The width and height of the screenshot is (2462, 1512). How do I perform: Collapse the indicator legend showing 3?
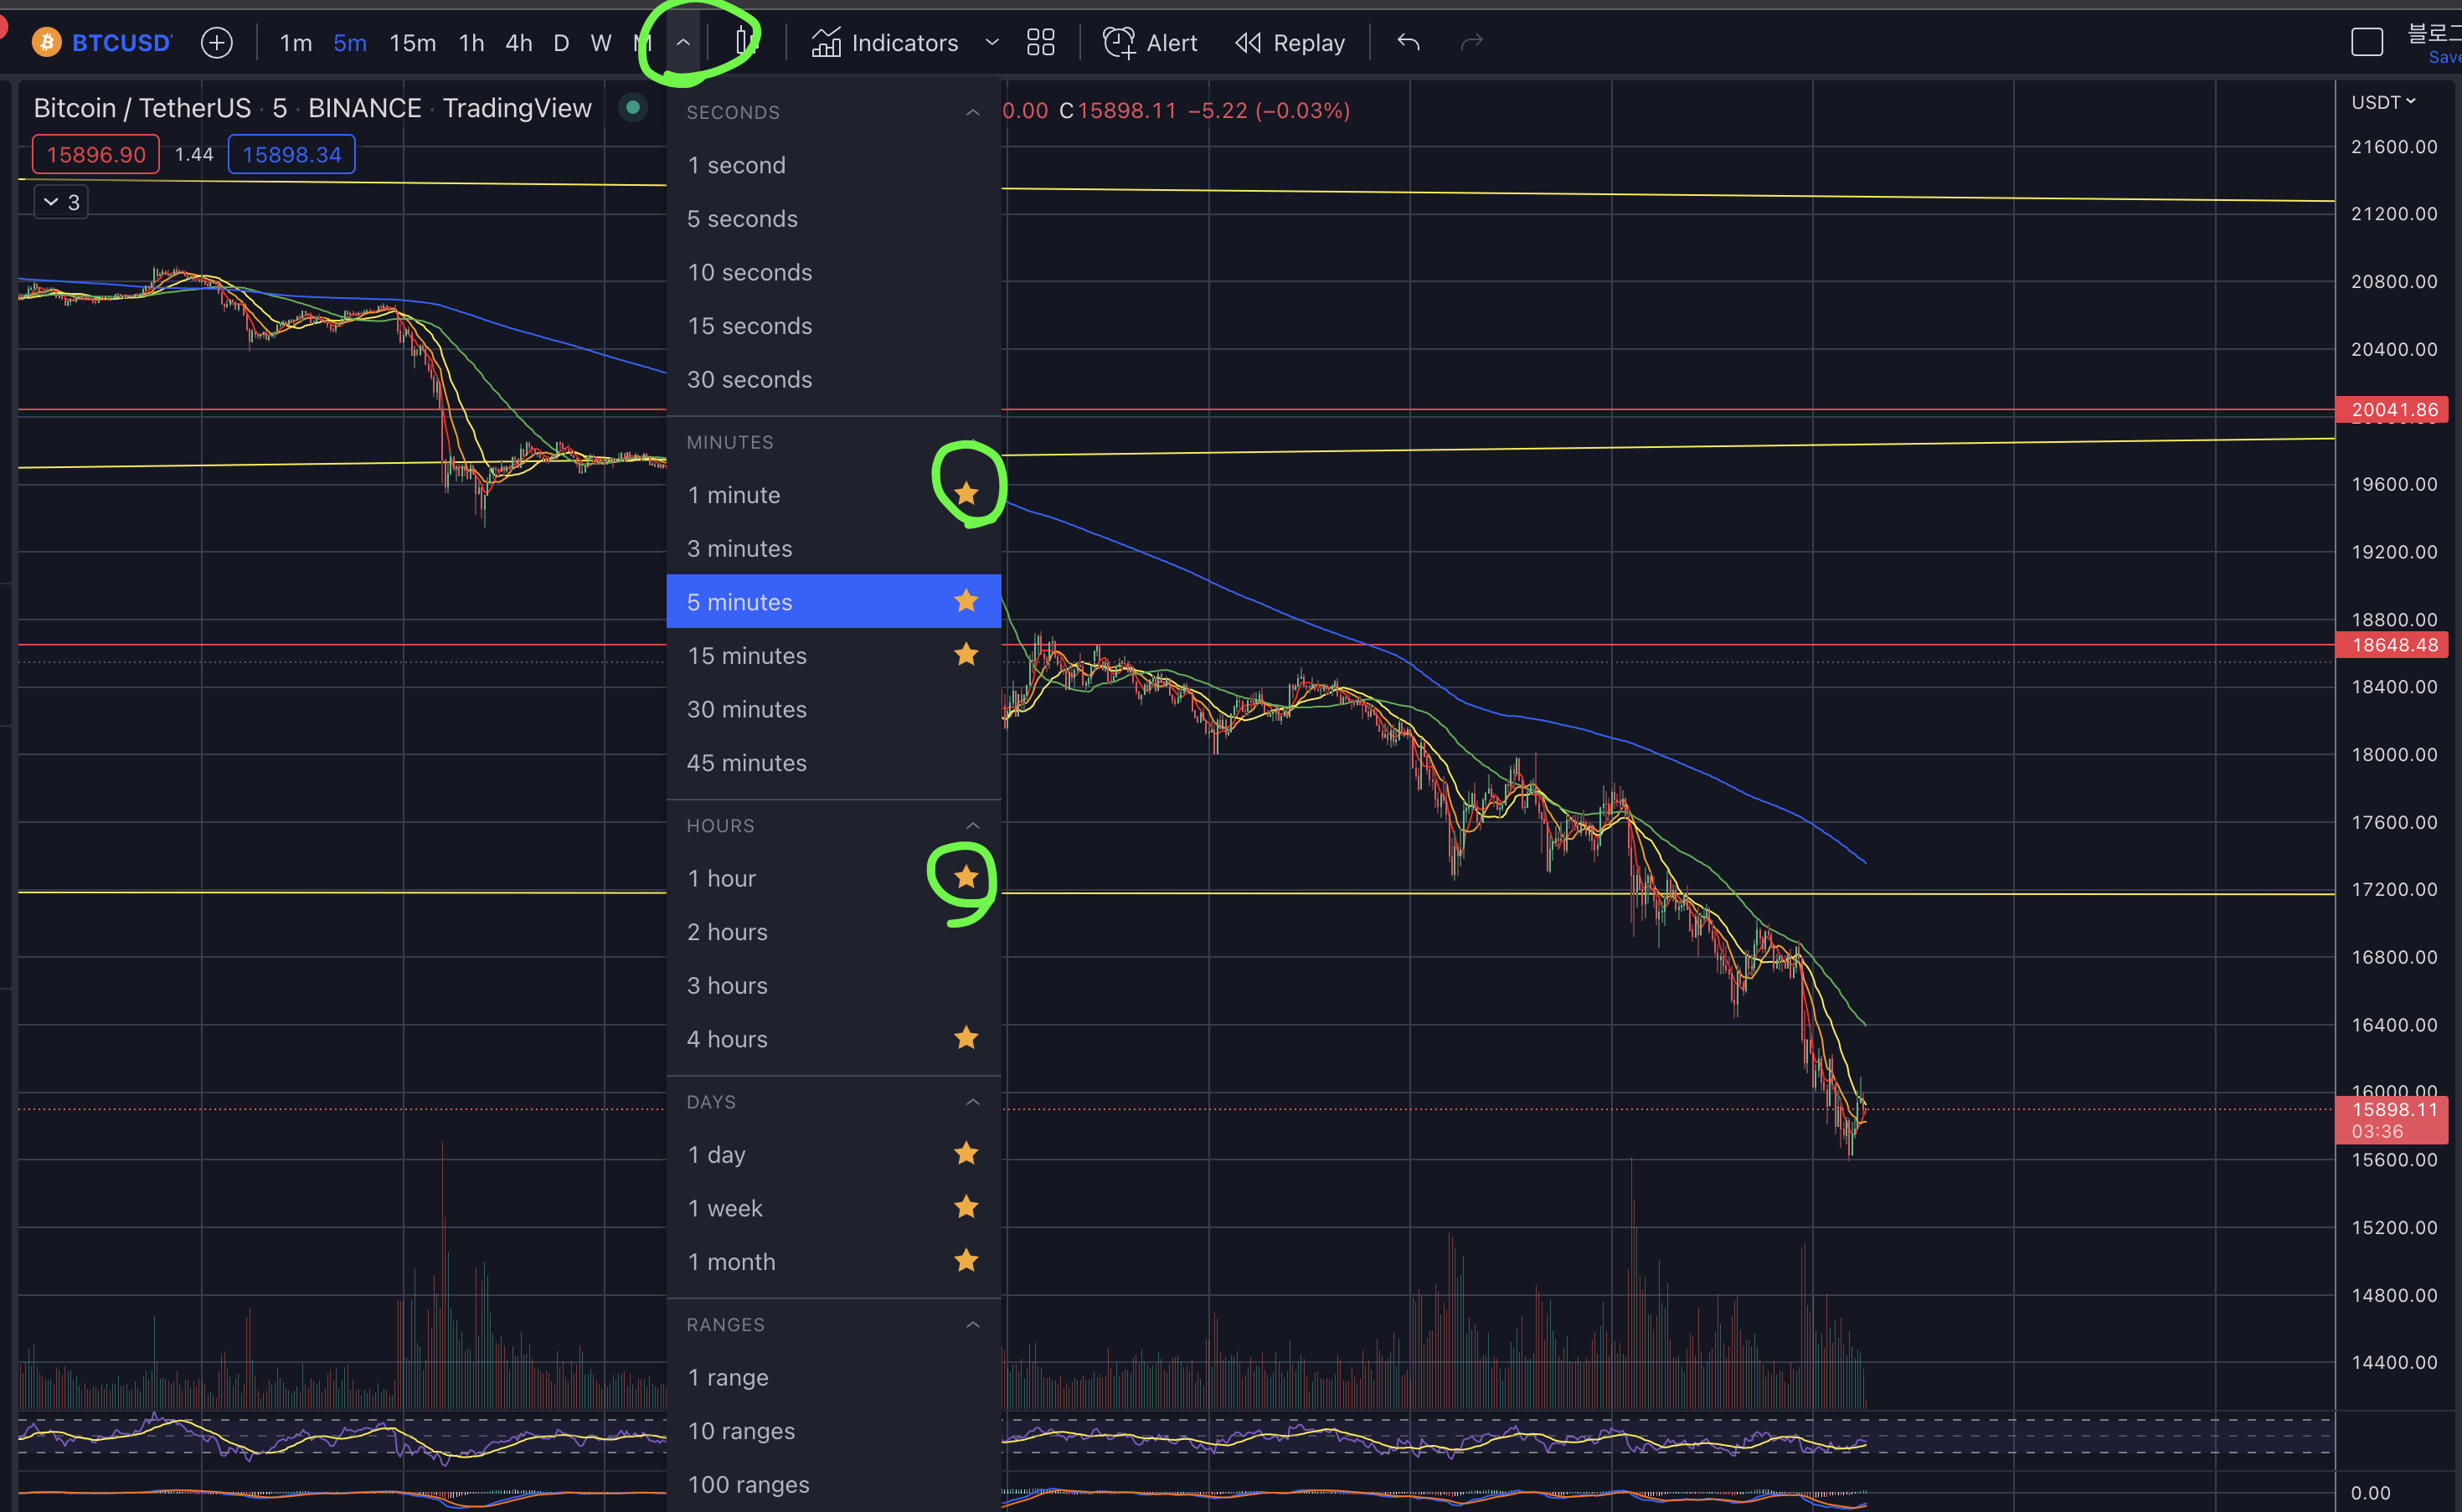[x=61, y=203]
